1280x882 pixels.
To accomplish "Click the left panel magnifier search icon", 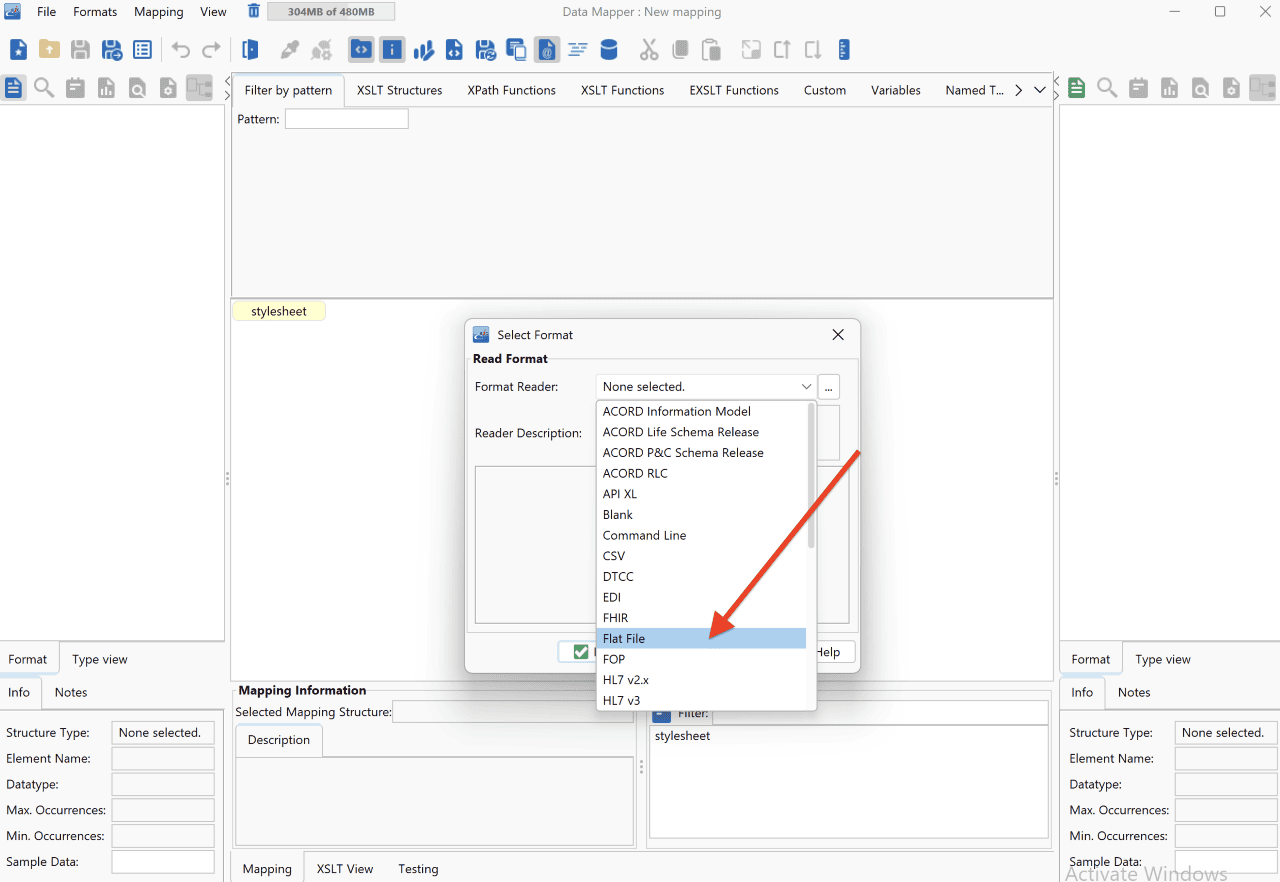I will 44,88.
